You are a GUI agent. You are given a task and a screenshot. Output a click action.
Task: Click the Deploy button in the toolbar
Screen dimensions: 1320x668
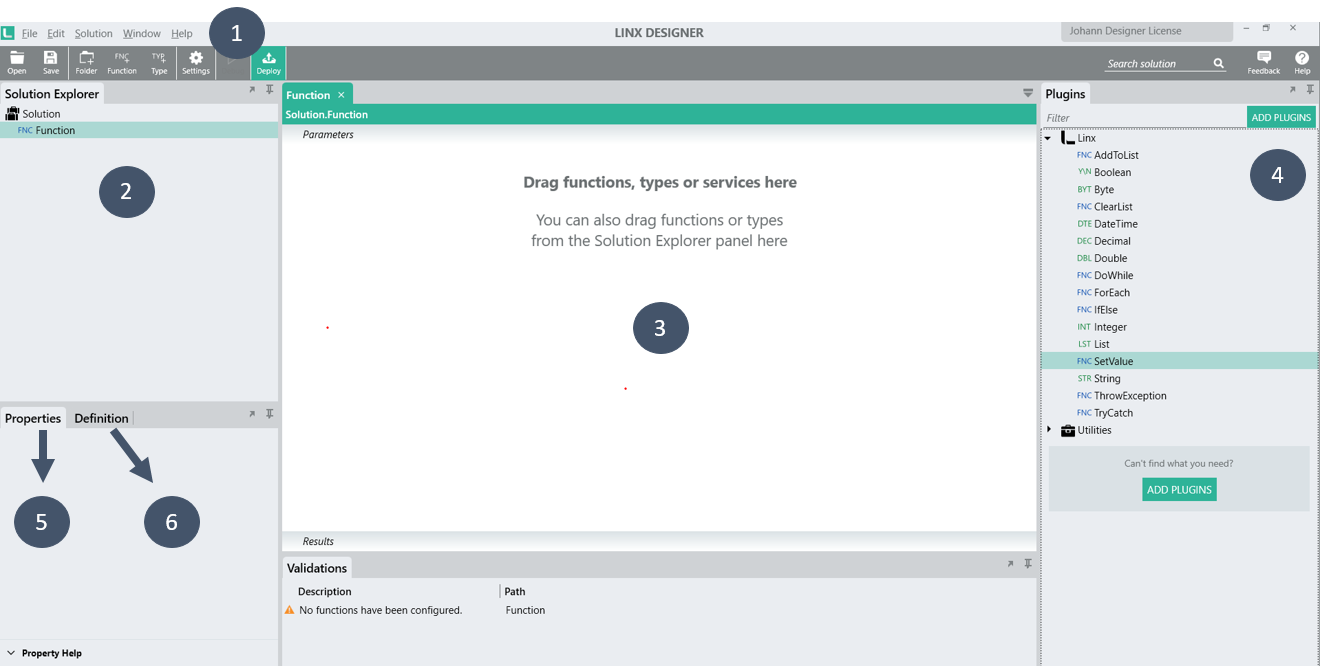click(269, 63)
